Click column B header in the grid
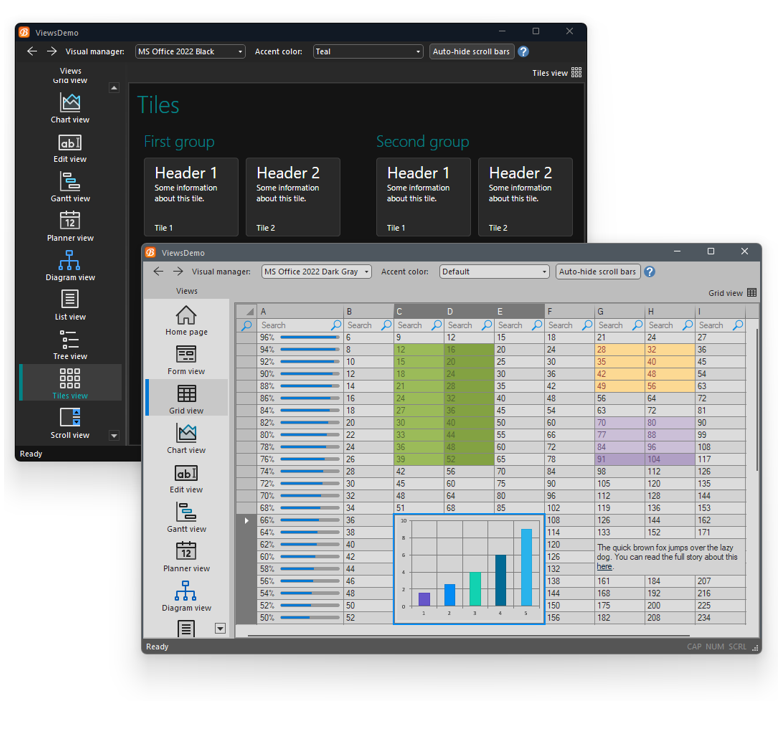783x733 pixels. pos(369,311)
